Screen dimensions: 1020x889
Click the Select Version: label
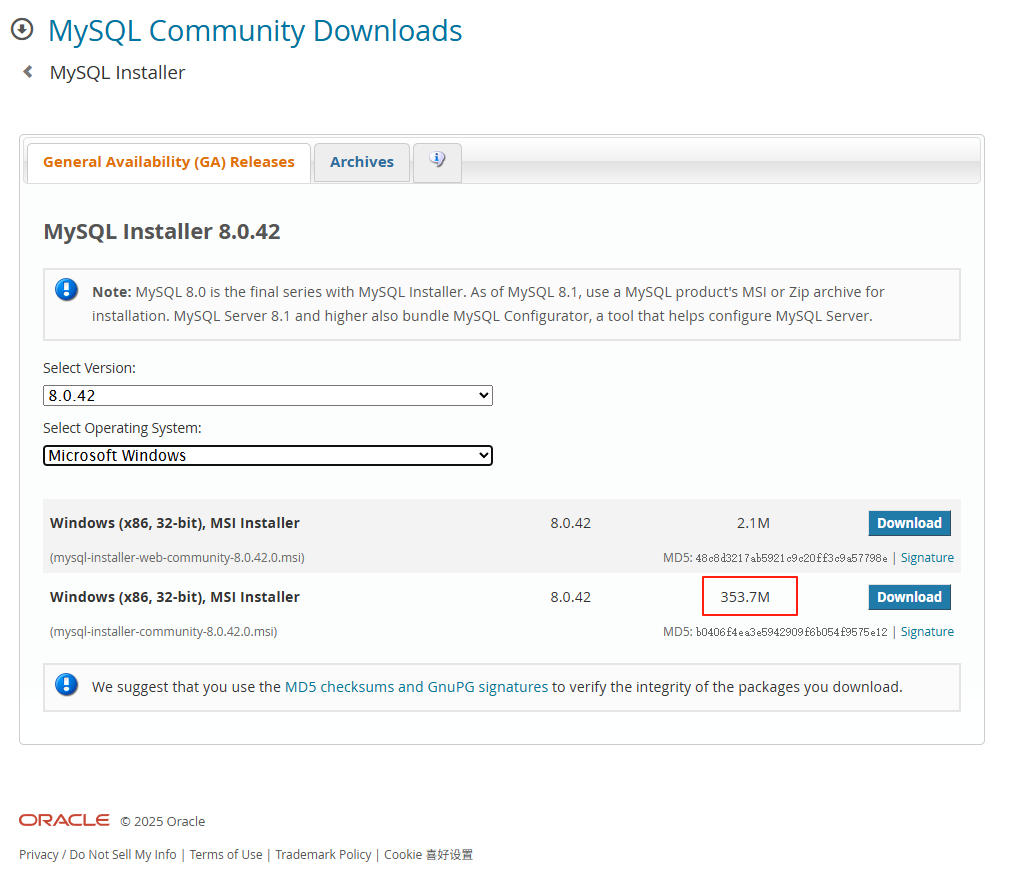click(89, 368)
